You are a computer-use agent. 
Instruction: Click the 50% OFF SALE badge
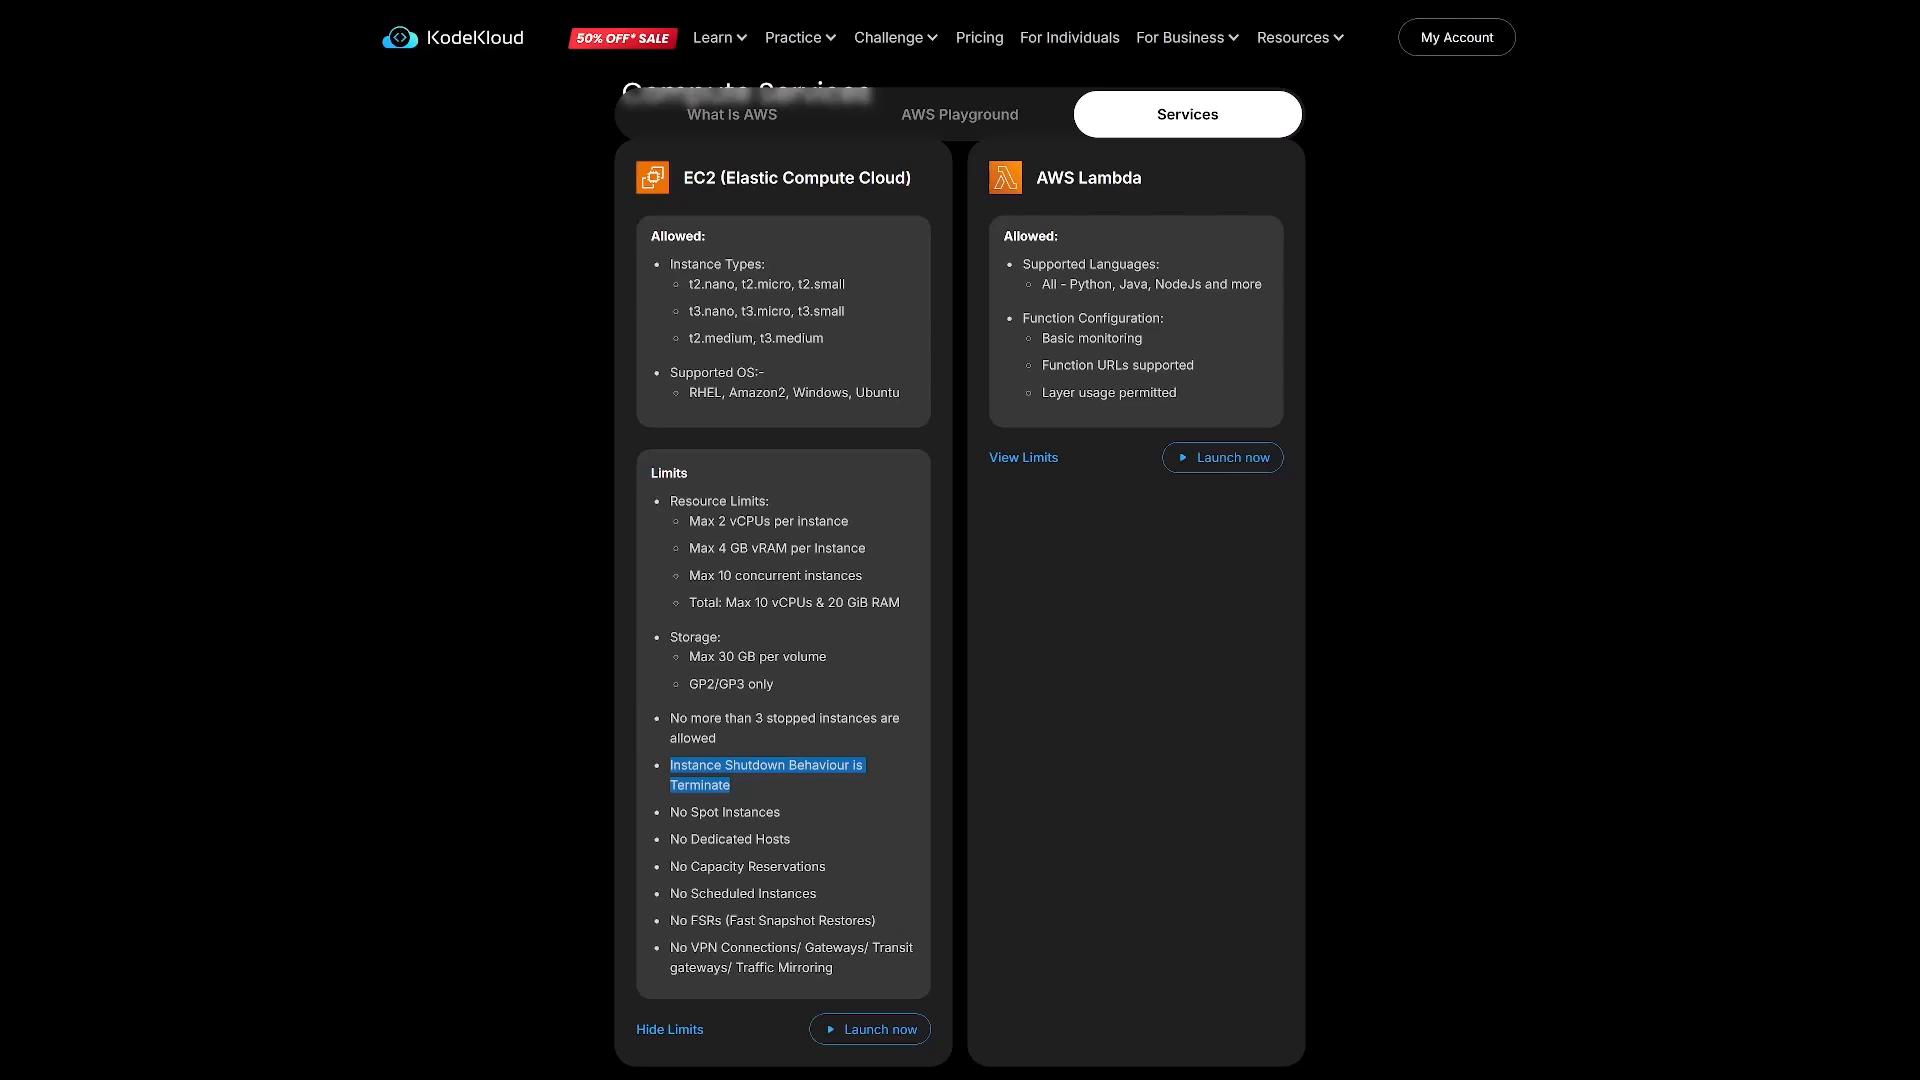[623, 38]
